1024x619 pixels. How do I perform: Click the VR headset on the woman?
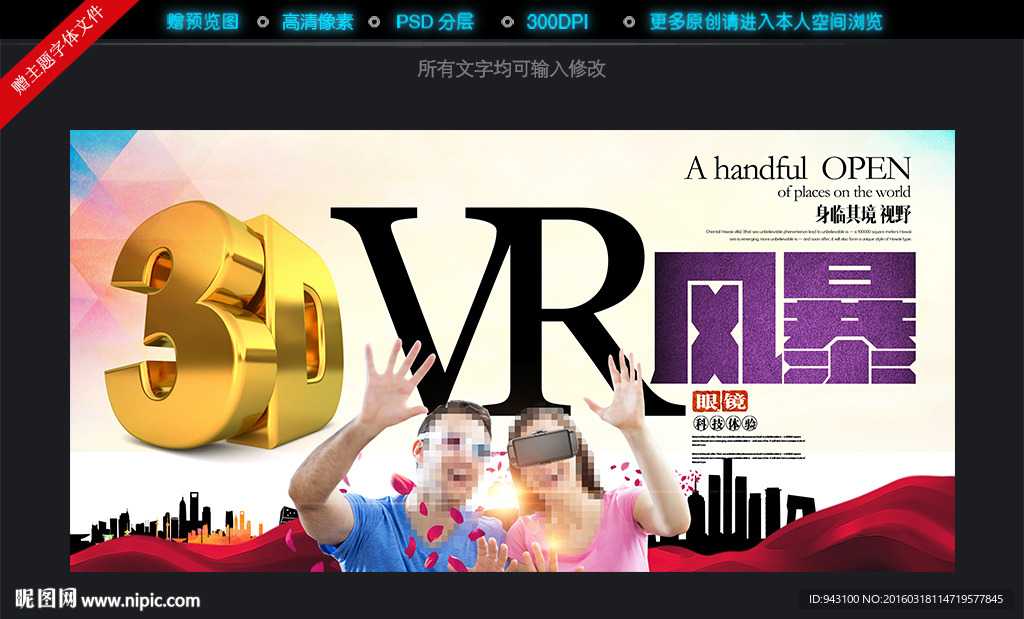click(x=543, y=446)
